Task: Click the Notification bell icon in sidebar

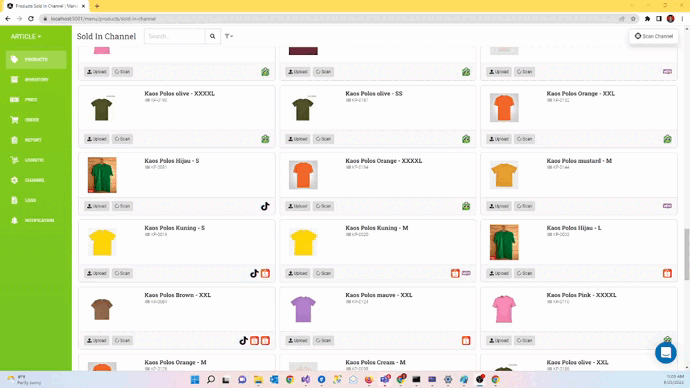Action: 15,220
